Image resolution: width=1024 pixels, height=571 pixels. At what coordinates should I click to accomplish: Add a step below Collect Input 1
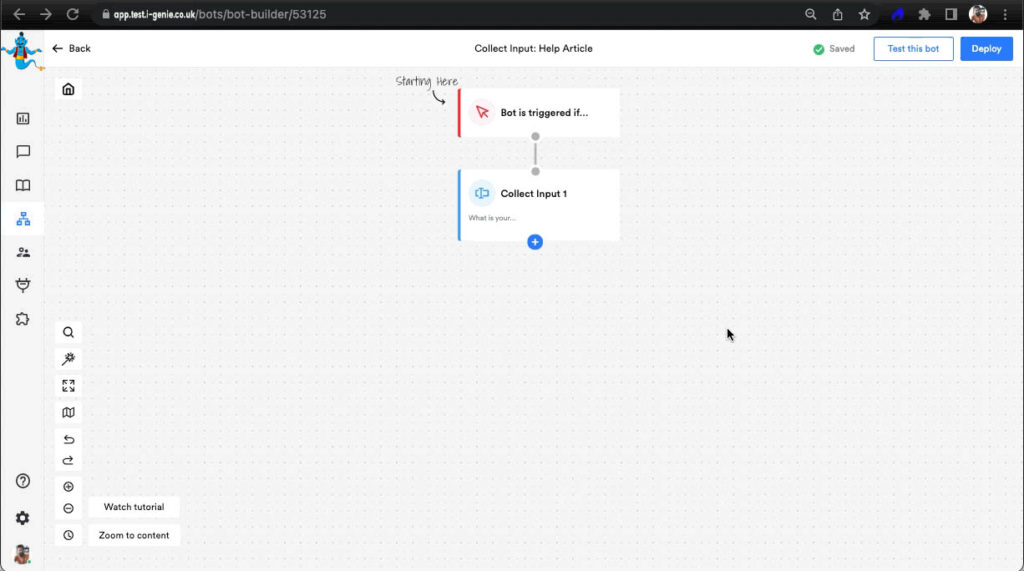tap(535, 242)
